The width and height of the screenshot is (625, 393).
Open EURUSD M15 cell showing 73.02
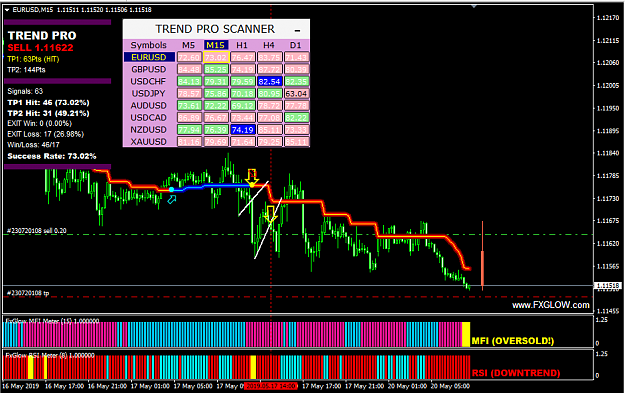[x=216, y=57]
